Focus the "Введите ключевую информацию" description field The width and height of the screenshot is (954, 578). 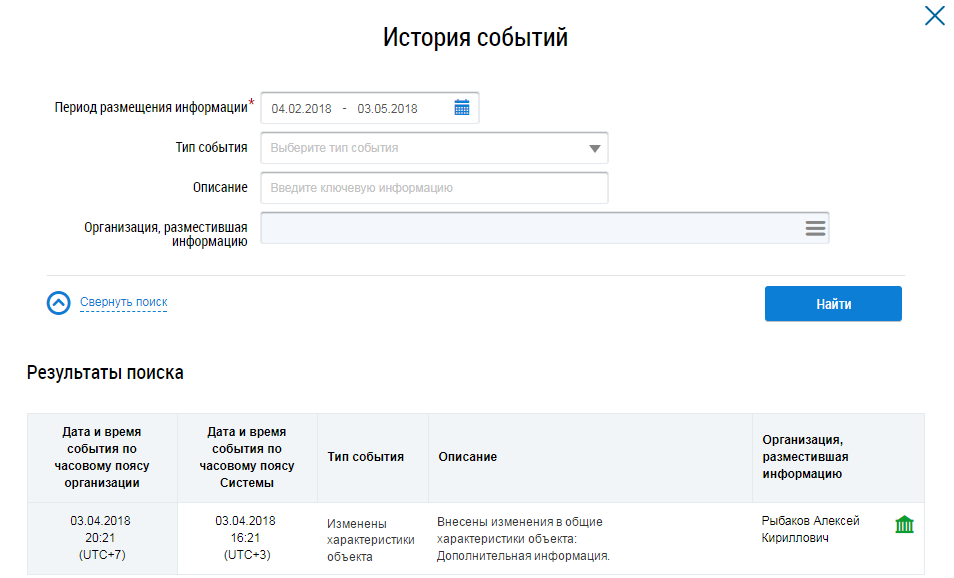(x=434, y=188)
